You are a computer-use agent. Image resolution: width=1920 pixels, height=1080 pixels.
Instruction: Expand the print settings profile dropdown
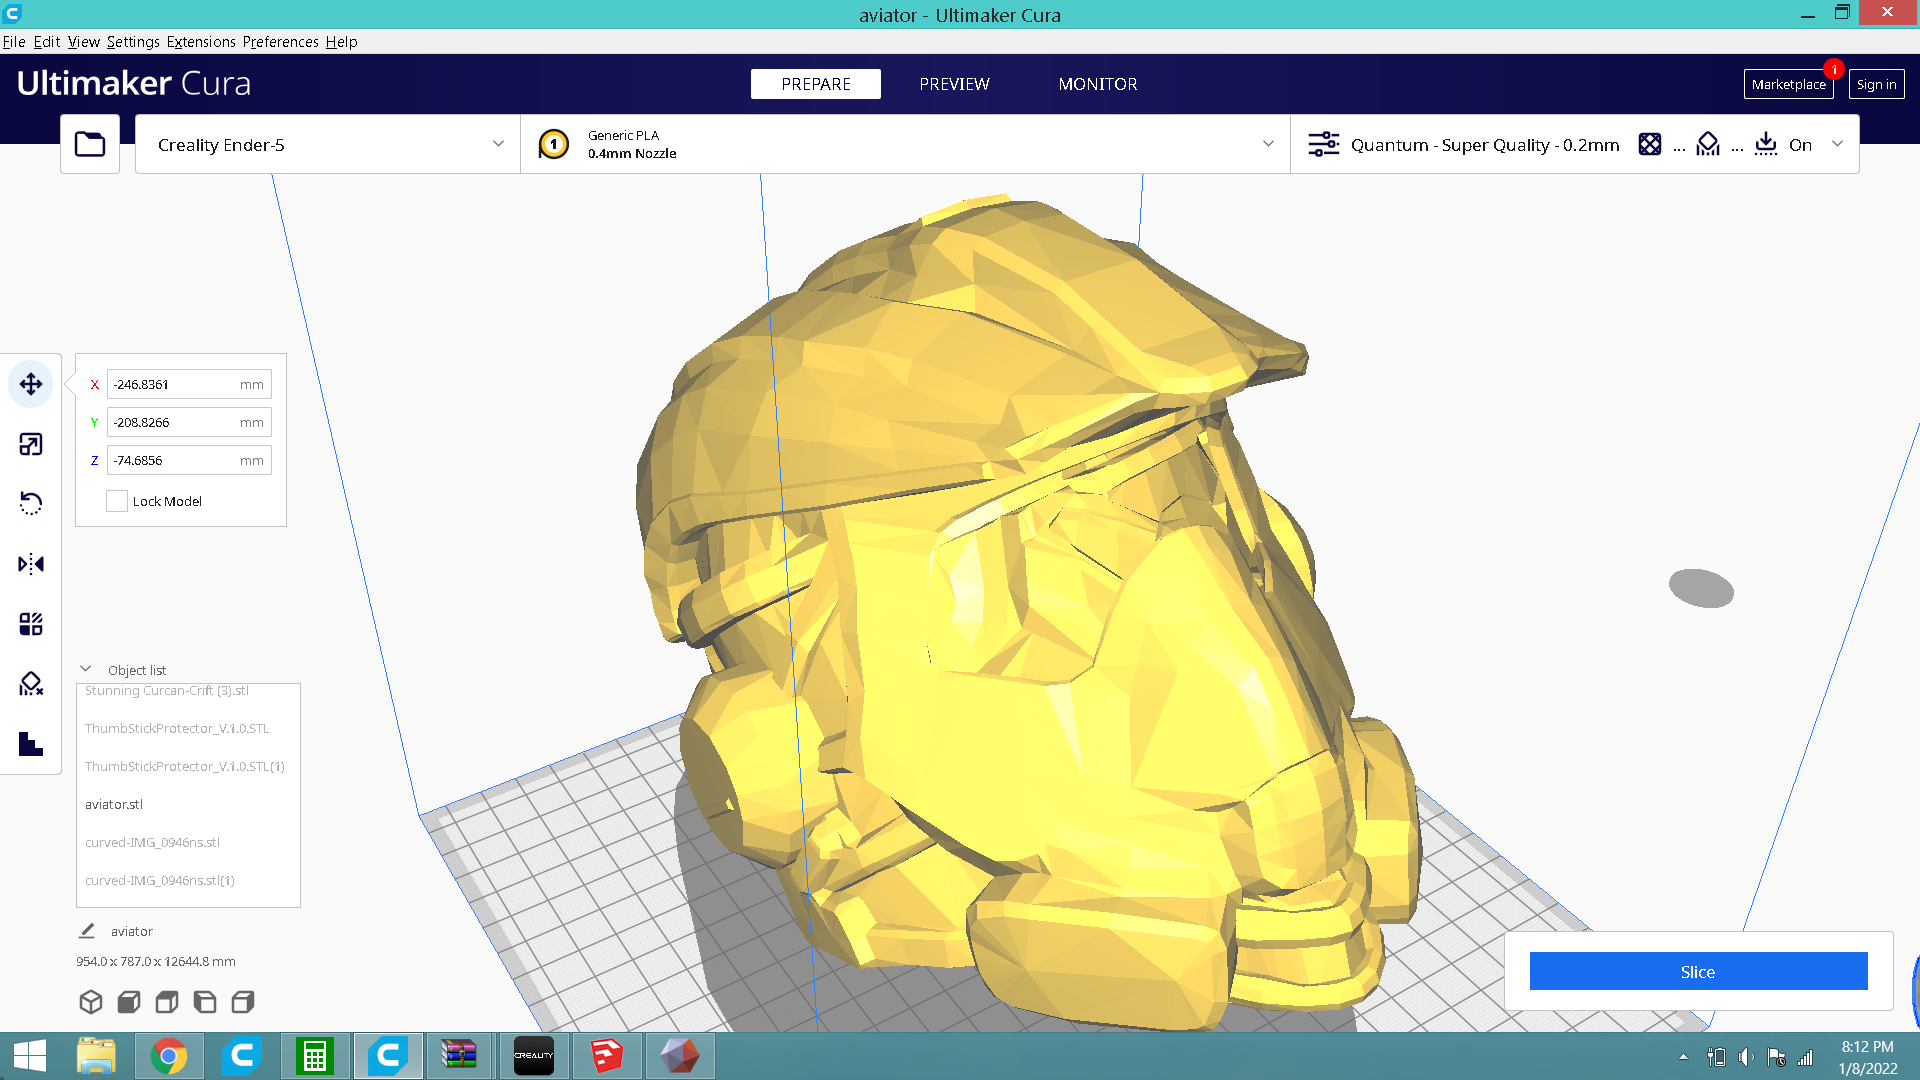(x=1575, y=144)
